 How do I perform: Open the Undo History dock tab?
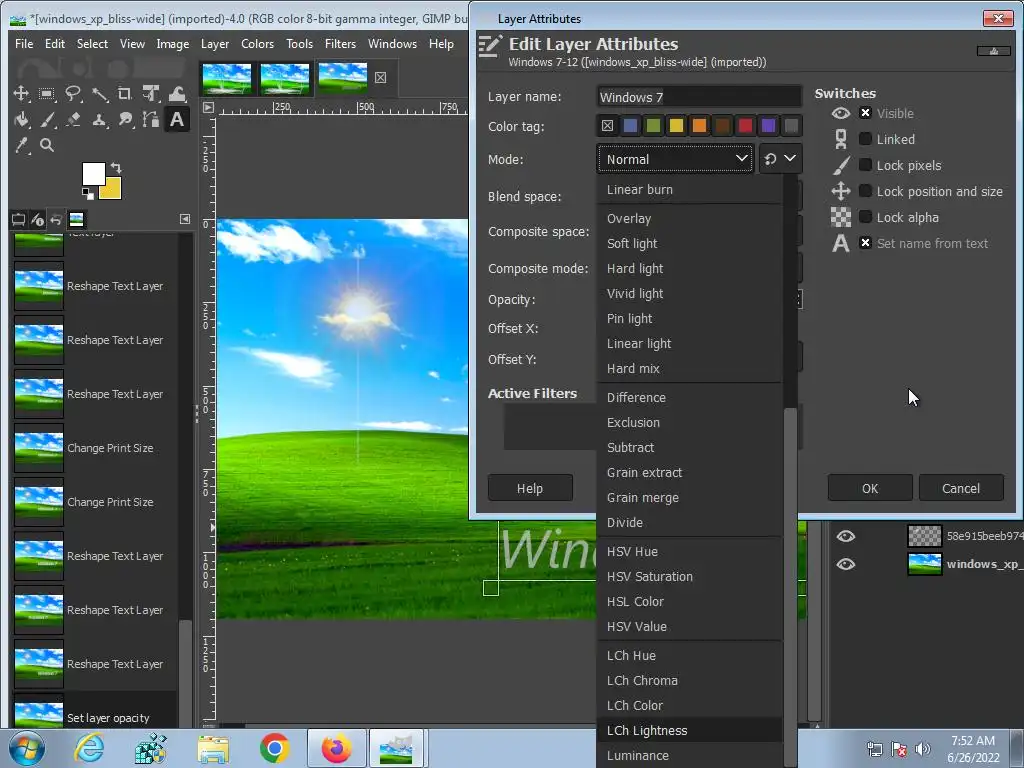[56, 219]
